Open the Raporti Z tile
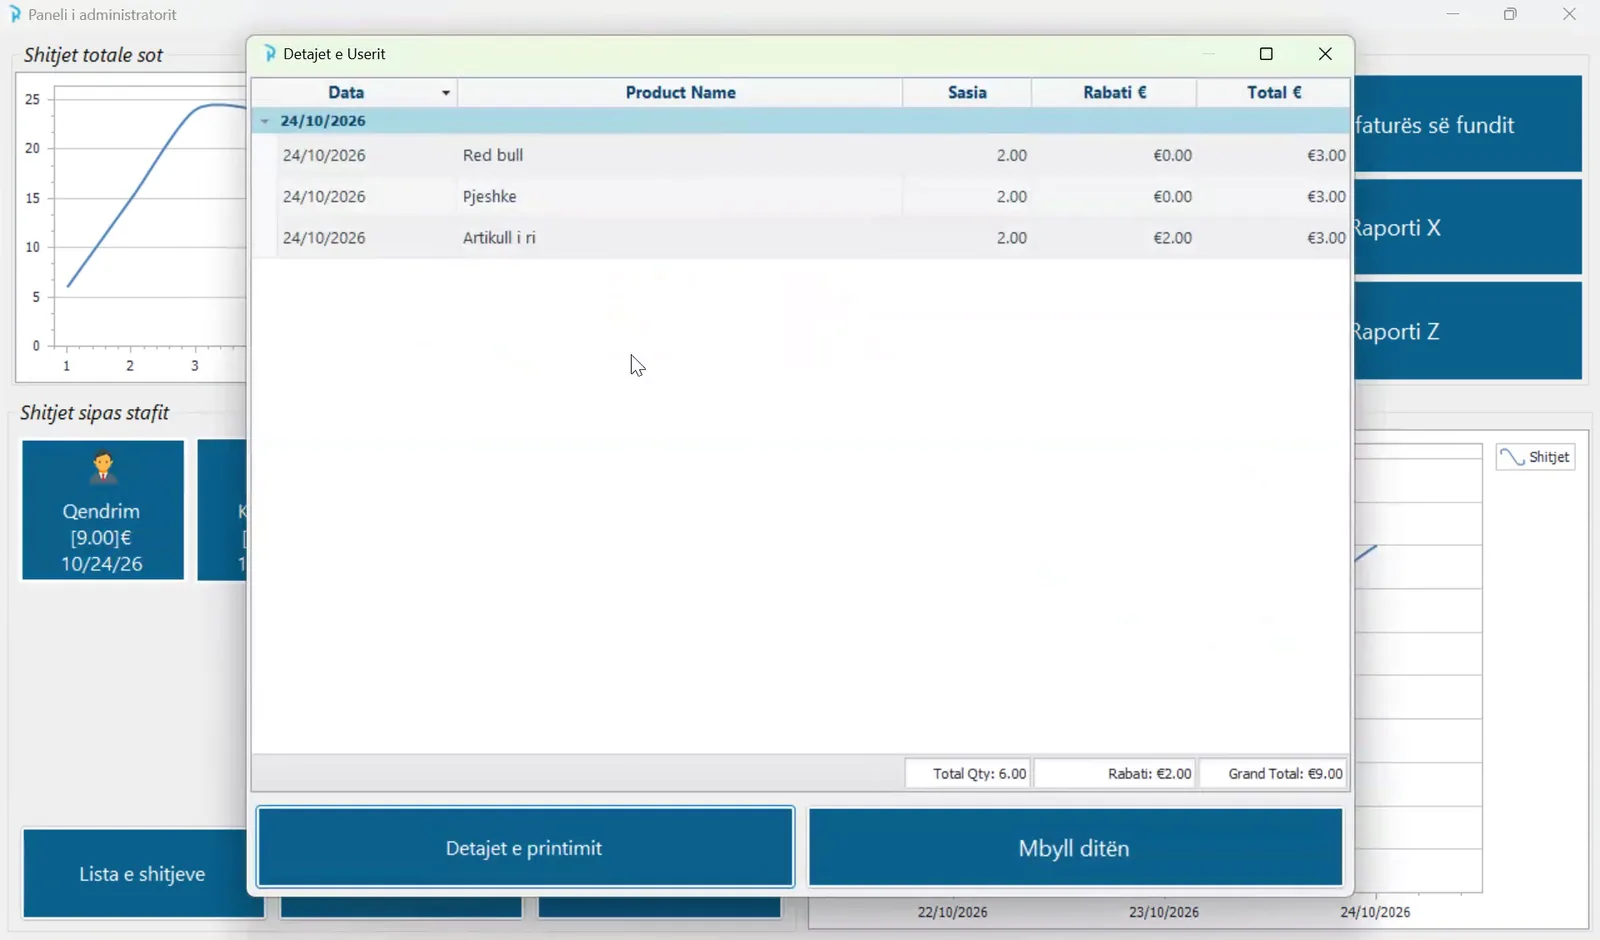1600x940 pixels. [x=1468, y=331]
